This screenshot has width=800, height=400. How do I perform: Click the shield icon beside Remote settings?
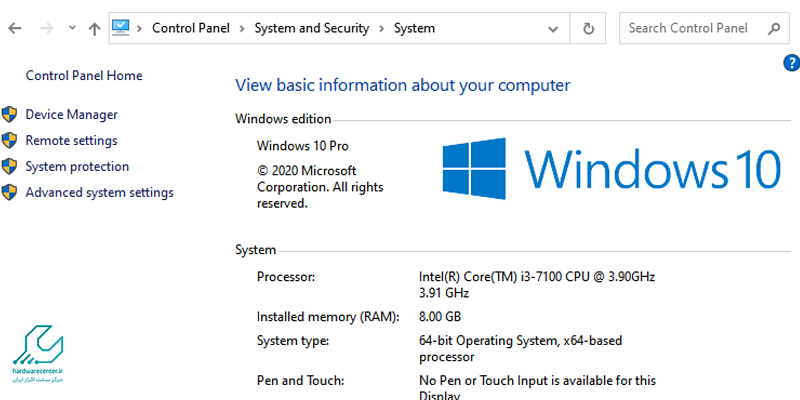coord(10,141)
